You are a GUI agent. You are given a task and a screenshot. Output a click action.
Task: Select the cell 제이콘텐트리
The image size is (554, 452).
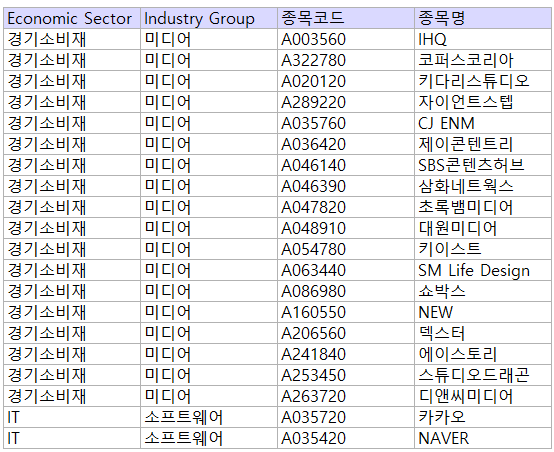coord(483,144)
